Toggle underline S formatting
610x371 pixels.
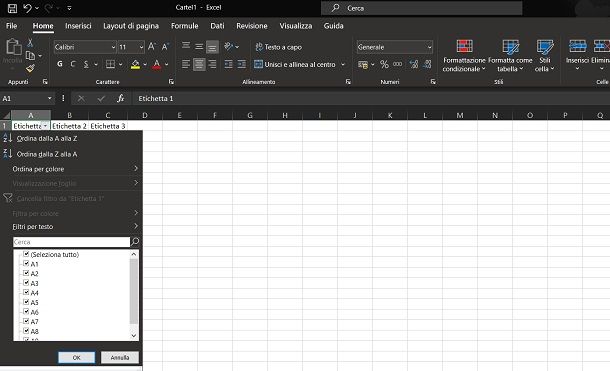pyautogui.click(x=86, y=64)
